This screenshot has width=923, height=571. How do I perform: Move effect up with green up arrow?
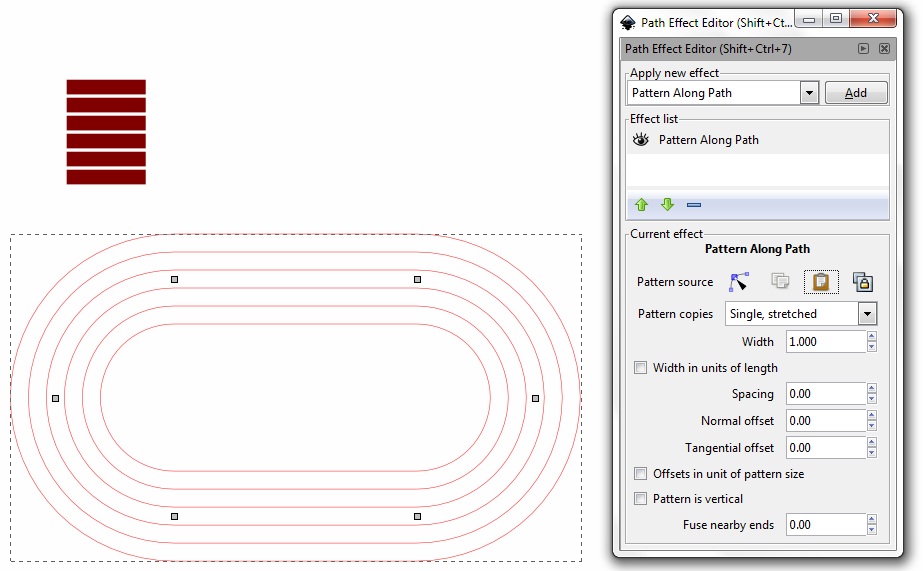pyautogui.click(x=642, y=205)
